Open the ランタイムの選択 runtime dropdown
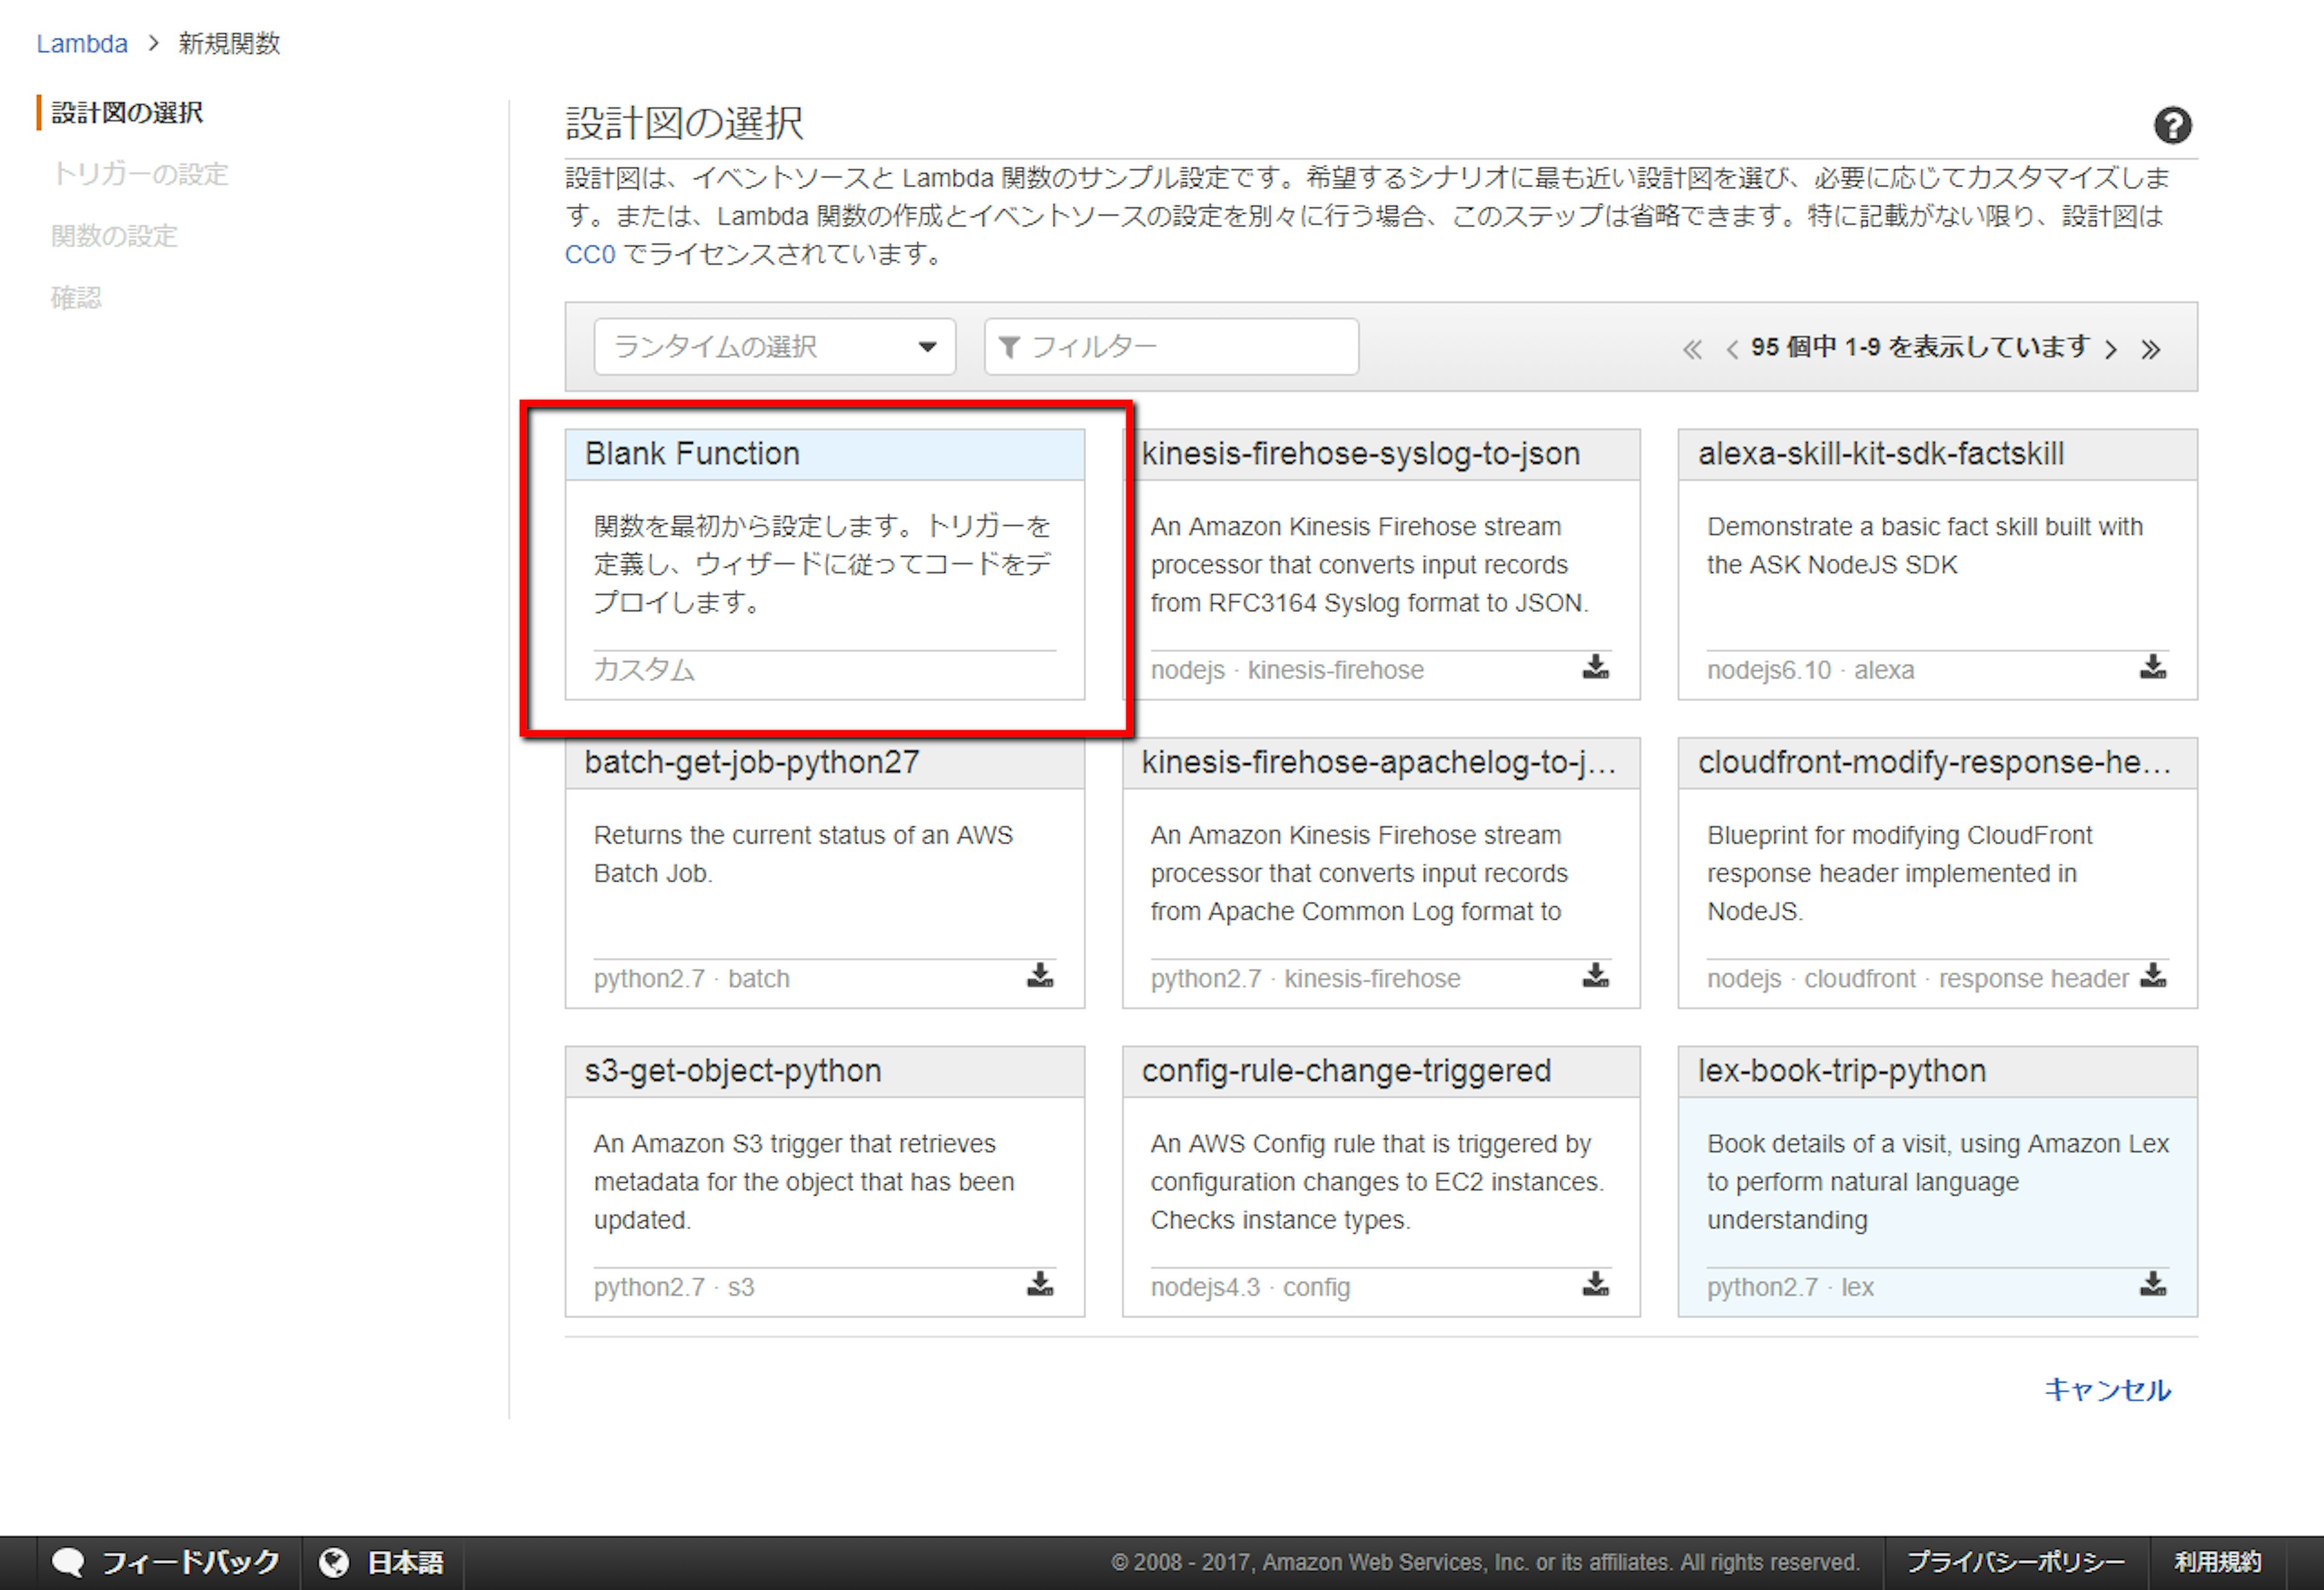2324x1590 pixels. tap(774, 347)
